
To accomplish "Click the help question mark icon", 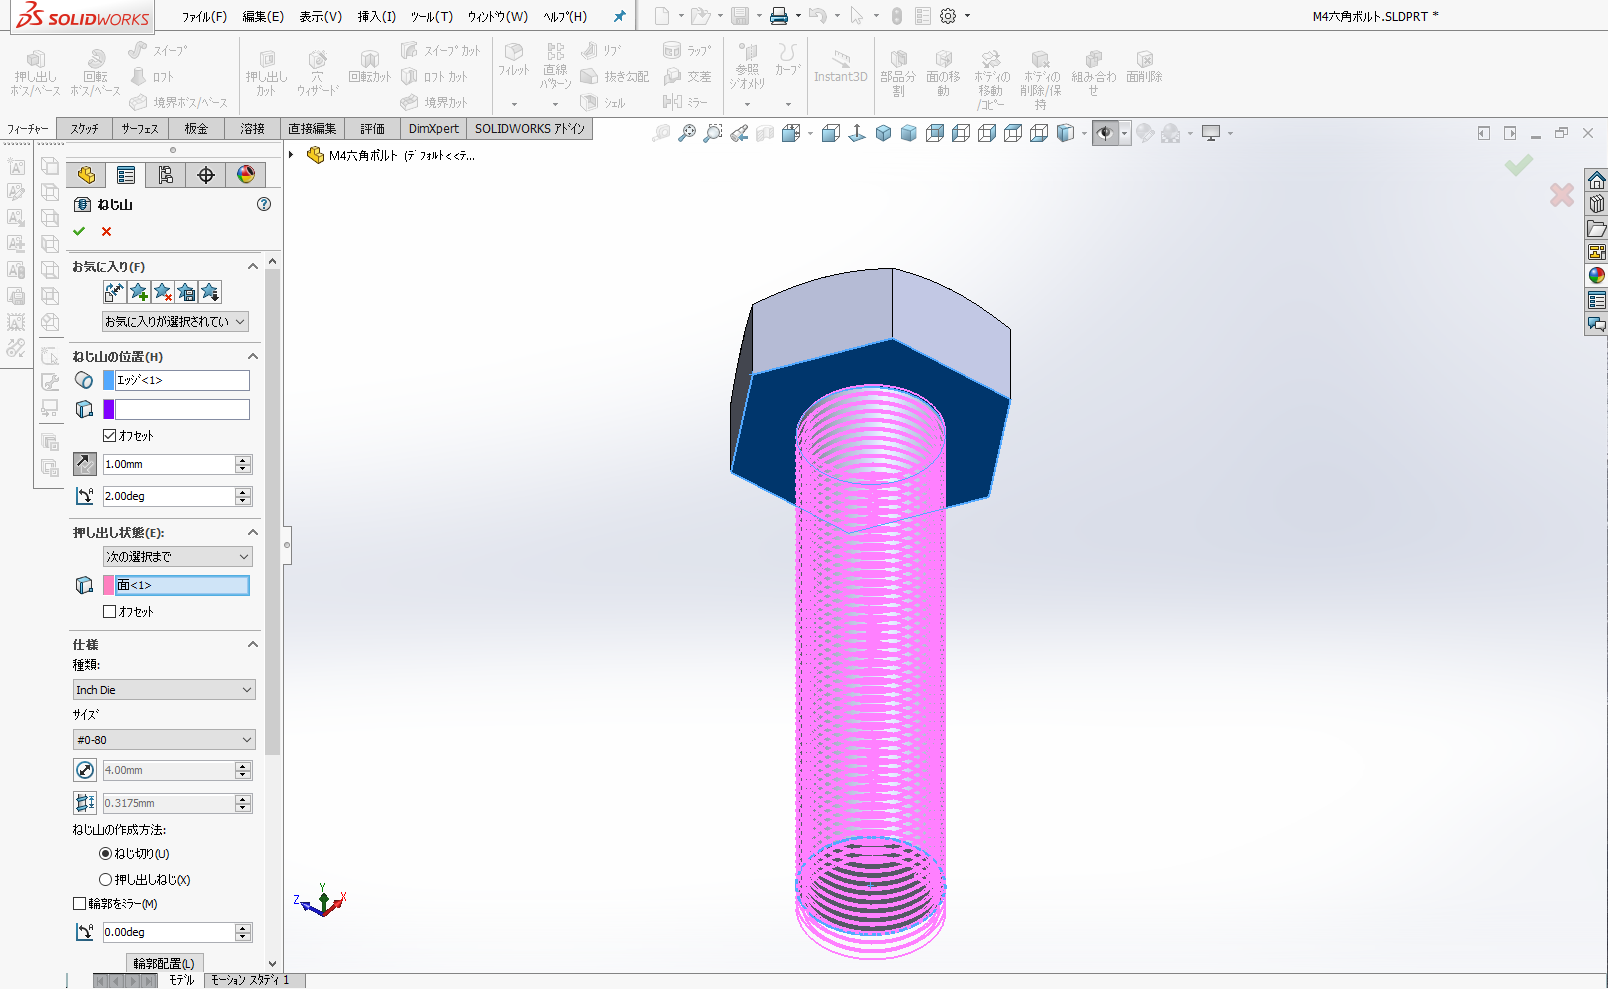I will tap(264, 204).
